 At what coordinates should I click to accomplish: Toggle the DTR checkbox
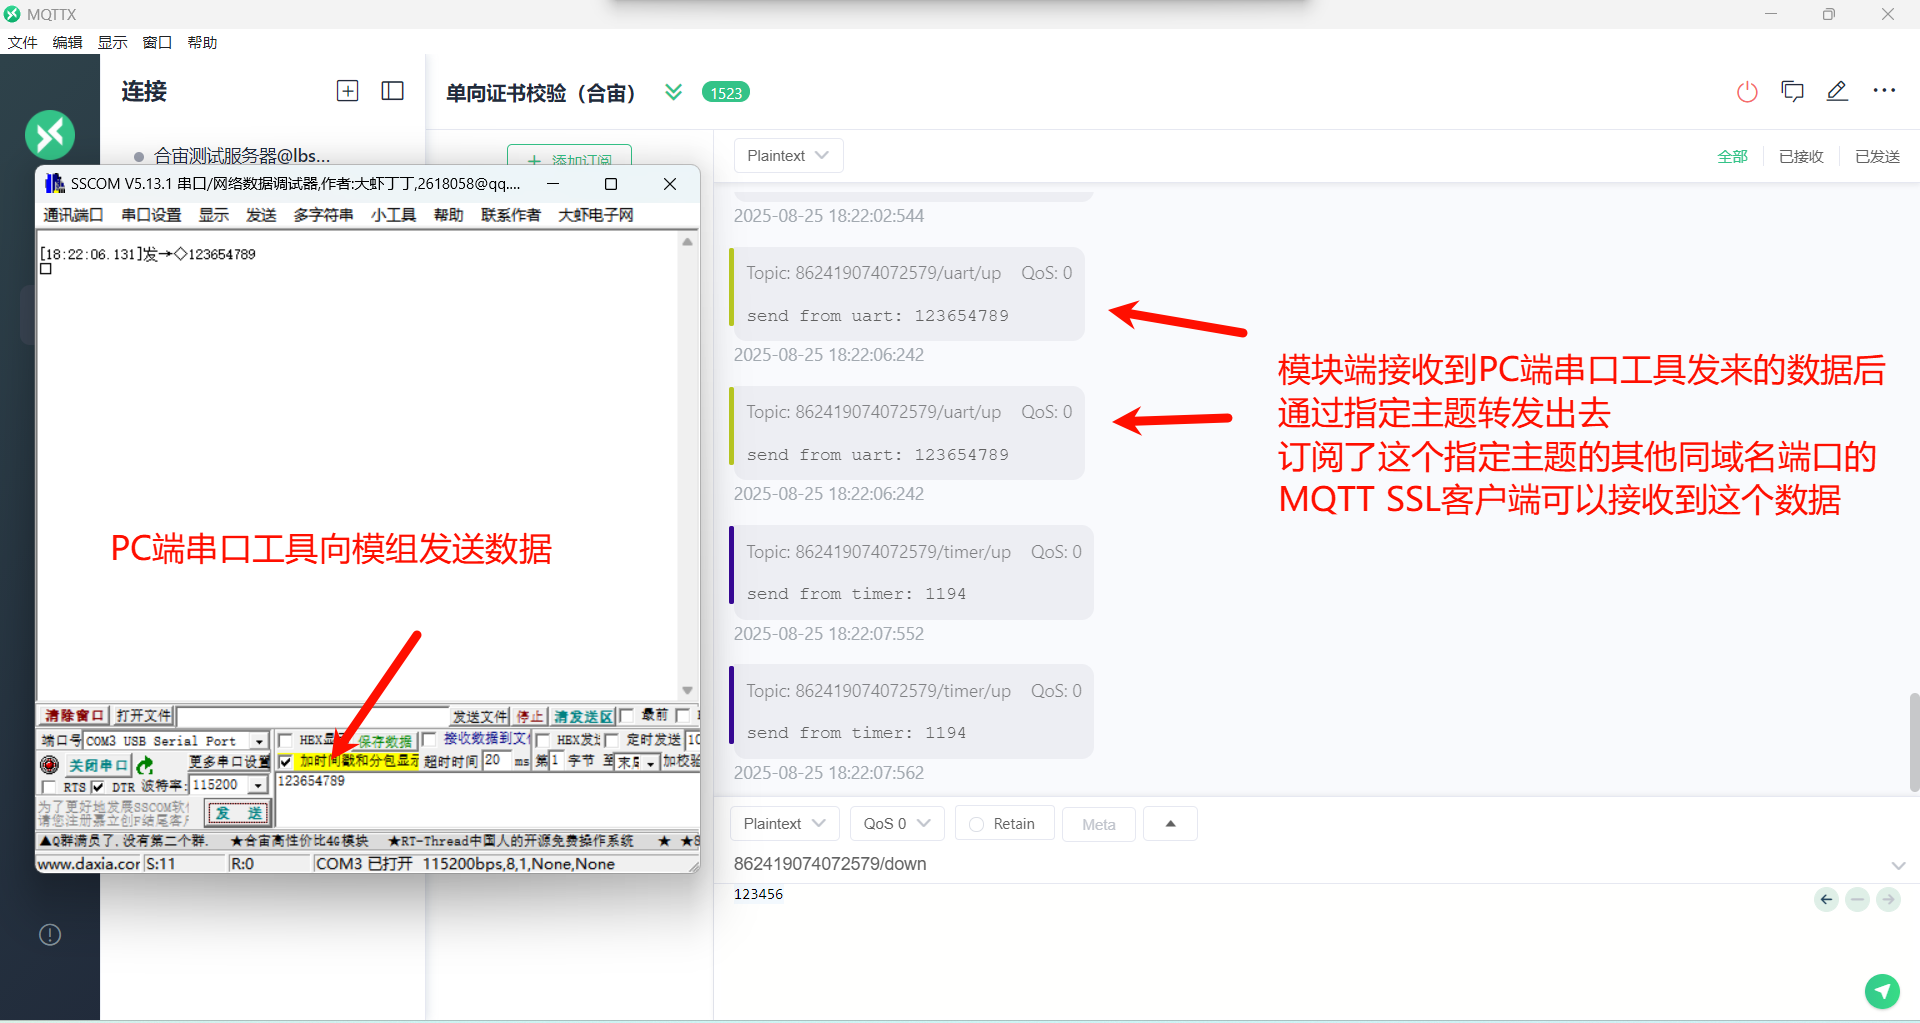(x=98, y=788)
